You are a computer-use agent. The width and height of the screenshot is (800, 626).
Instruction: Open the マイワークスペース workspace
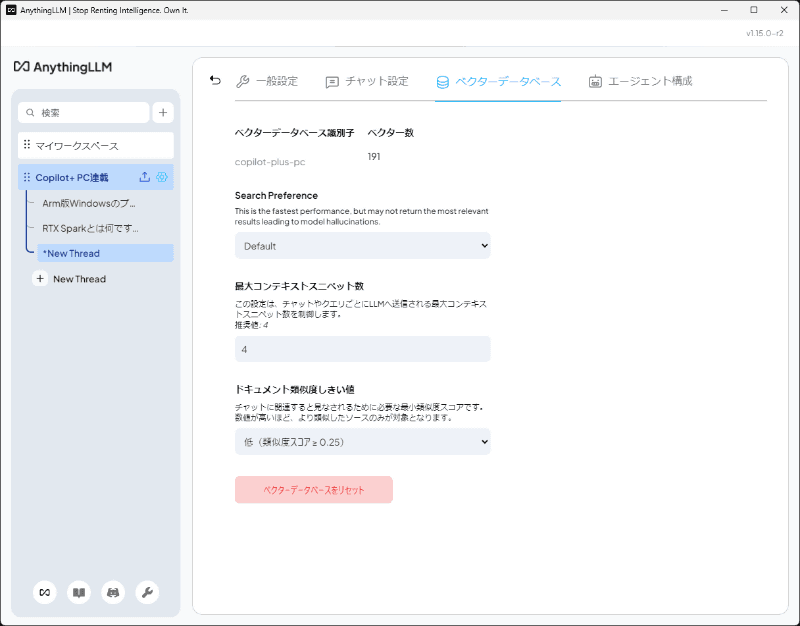[96, 146]
